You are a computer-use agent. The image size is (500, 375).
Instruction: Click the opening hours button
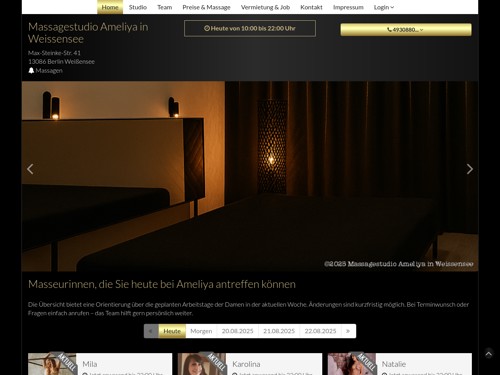click(250, 28)
